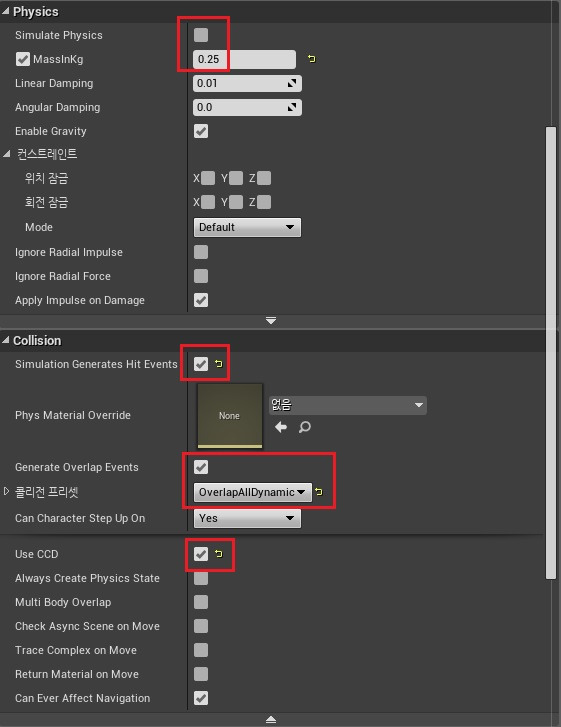Lock position Y axis checkbox
The width and height of the screenshot is (561, 727).
(236, 178)
